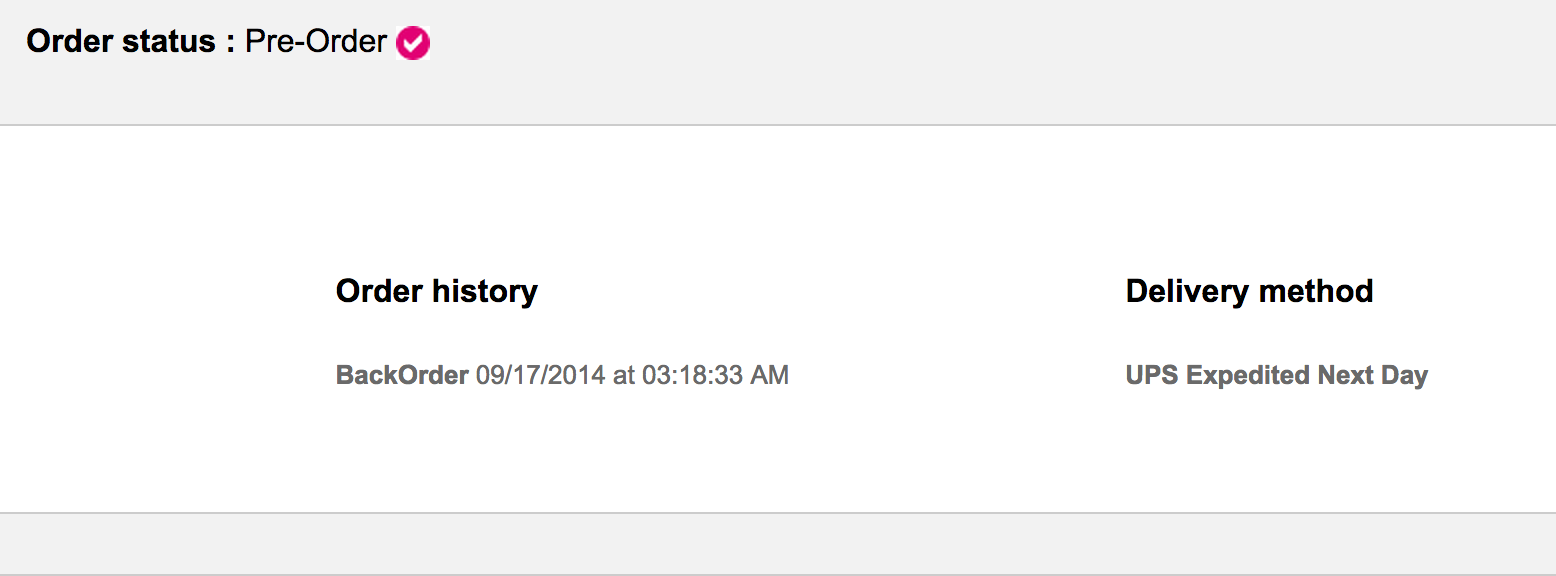The width and height of the screenshot is (1556, 576).
Task: Click the divider line above the footer
Action: click(778, 513)
